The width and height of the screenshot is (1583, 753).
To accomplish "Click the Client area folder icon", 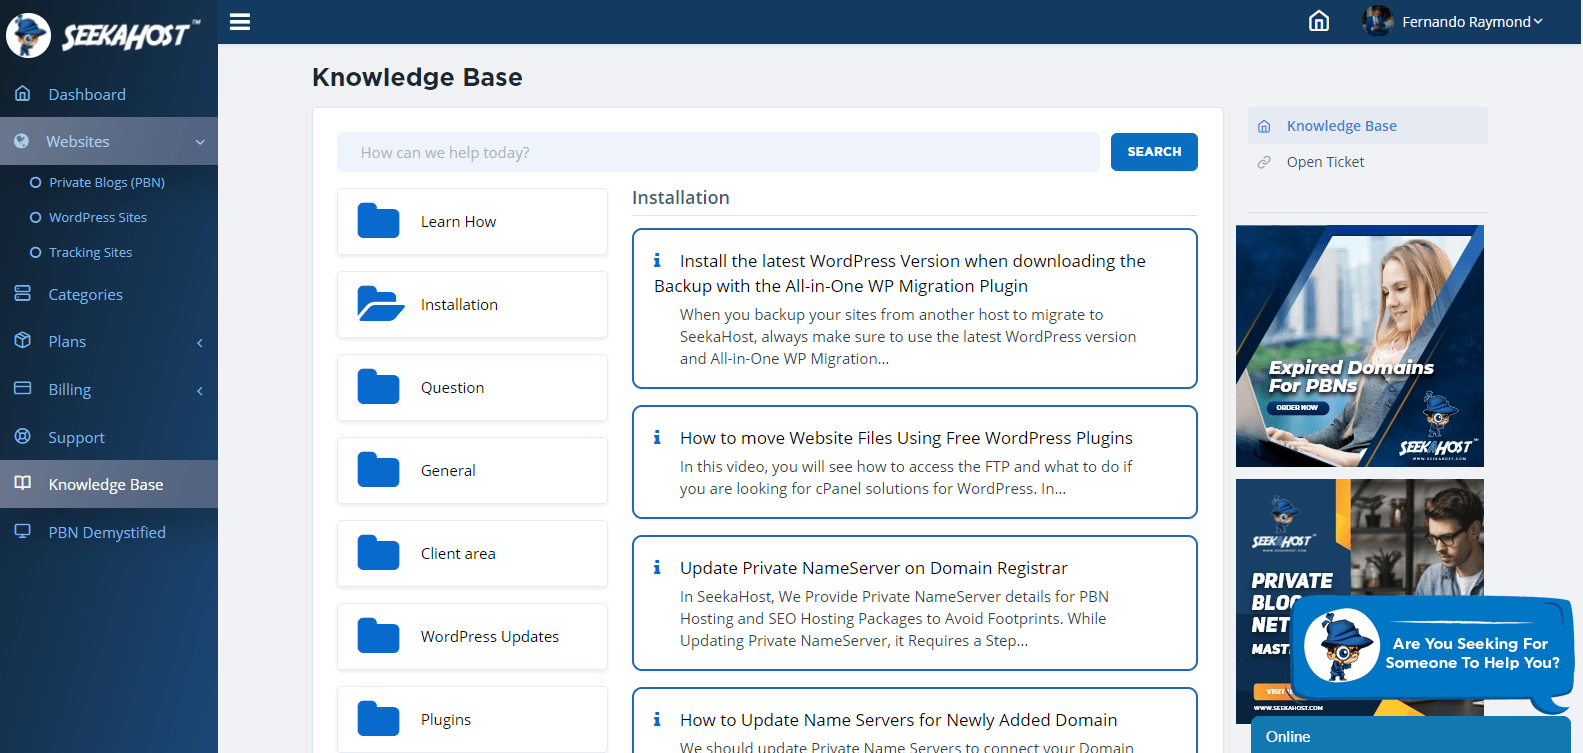I will click(378, 553).
